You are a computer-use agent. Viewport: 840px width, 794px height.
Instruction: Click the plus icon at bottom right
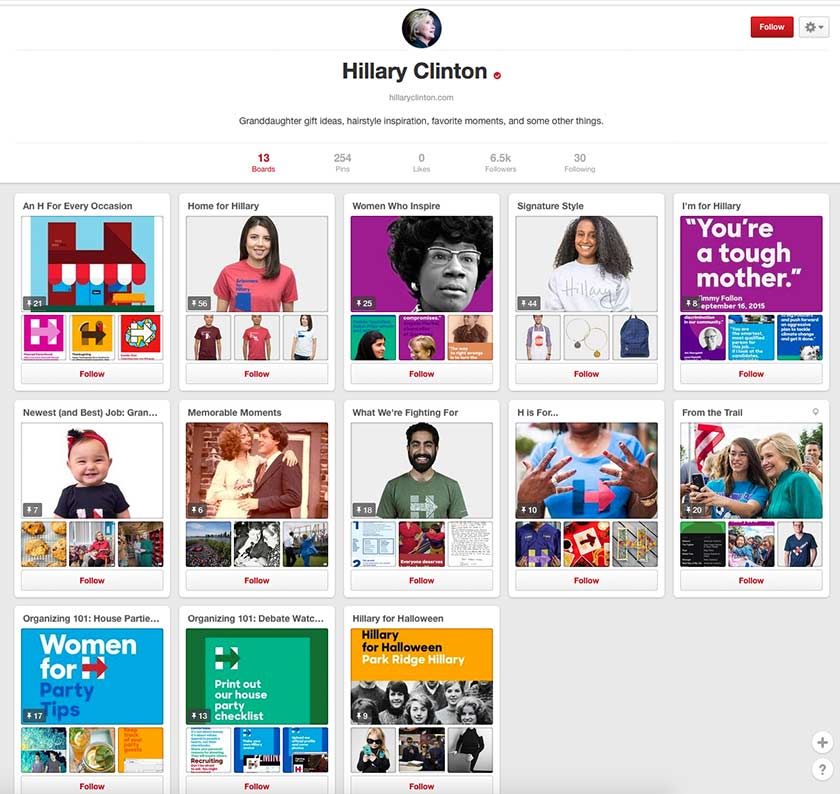pyautogui.click(x=822, y=742)
